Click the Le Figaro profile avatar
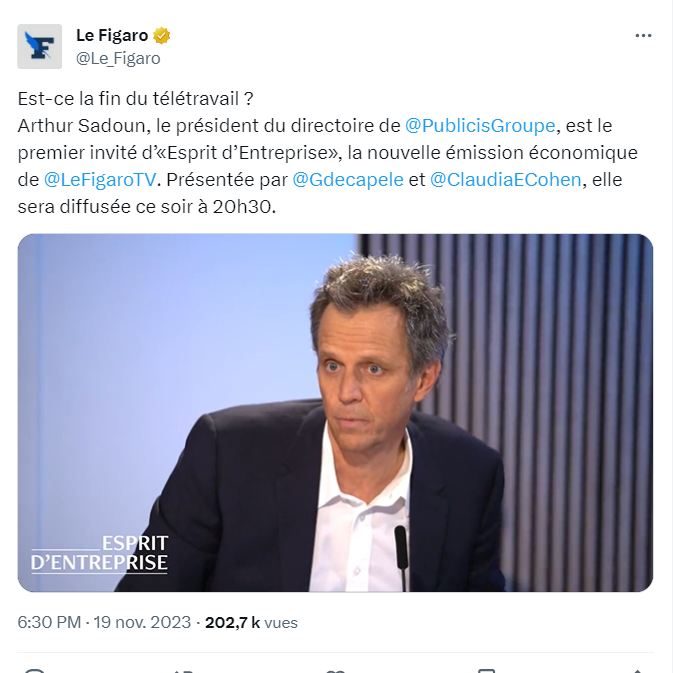This screenshot has height=673, width=673. coord(39,46)
